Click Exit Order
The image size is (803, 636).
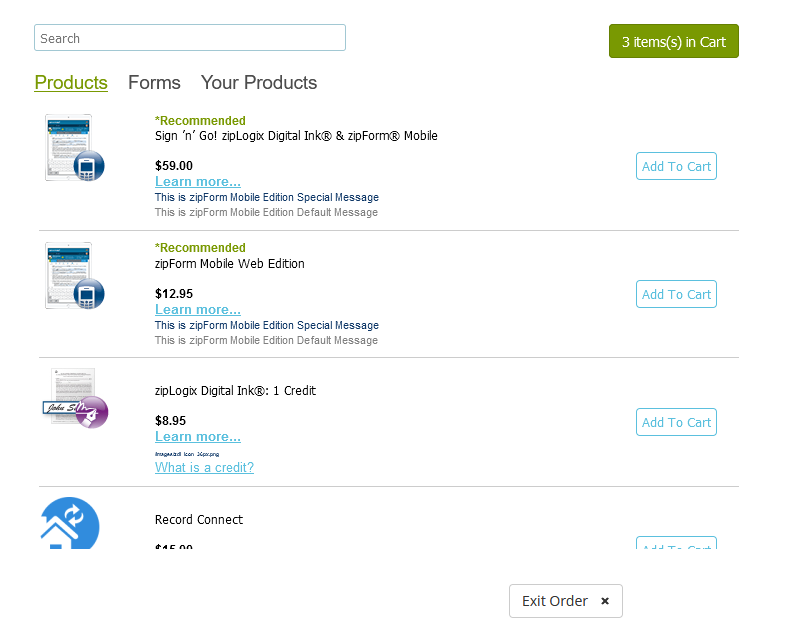coord(554,601)
